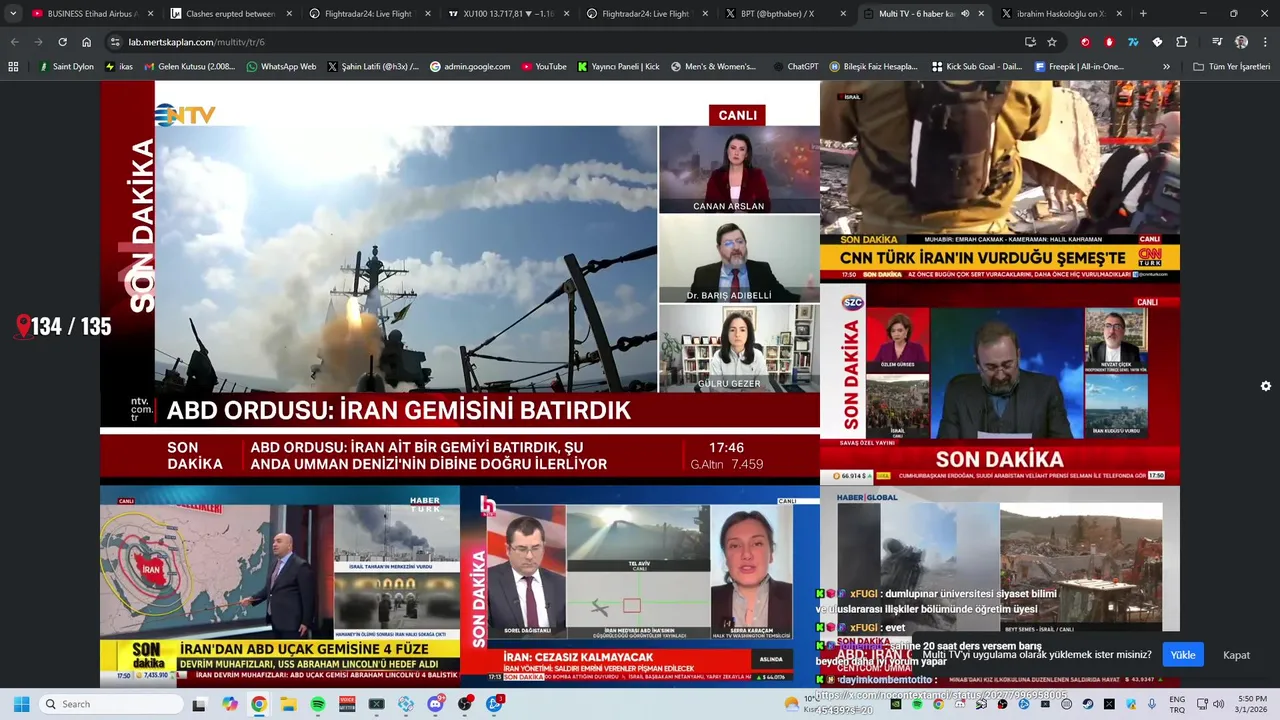Open the apps grid in the bookmarks bar

(13, 67)
